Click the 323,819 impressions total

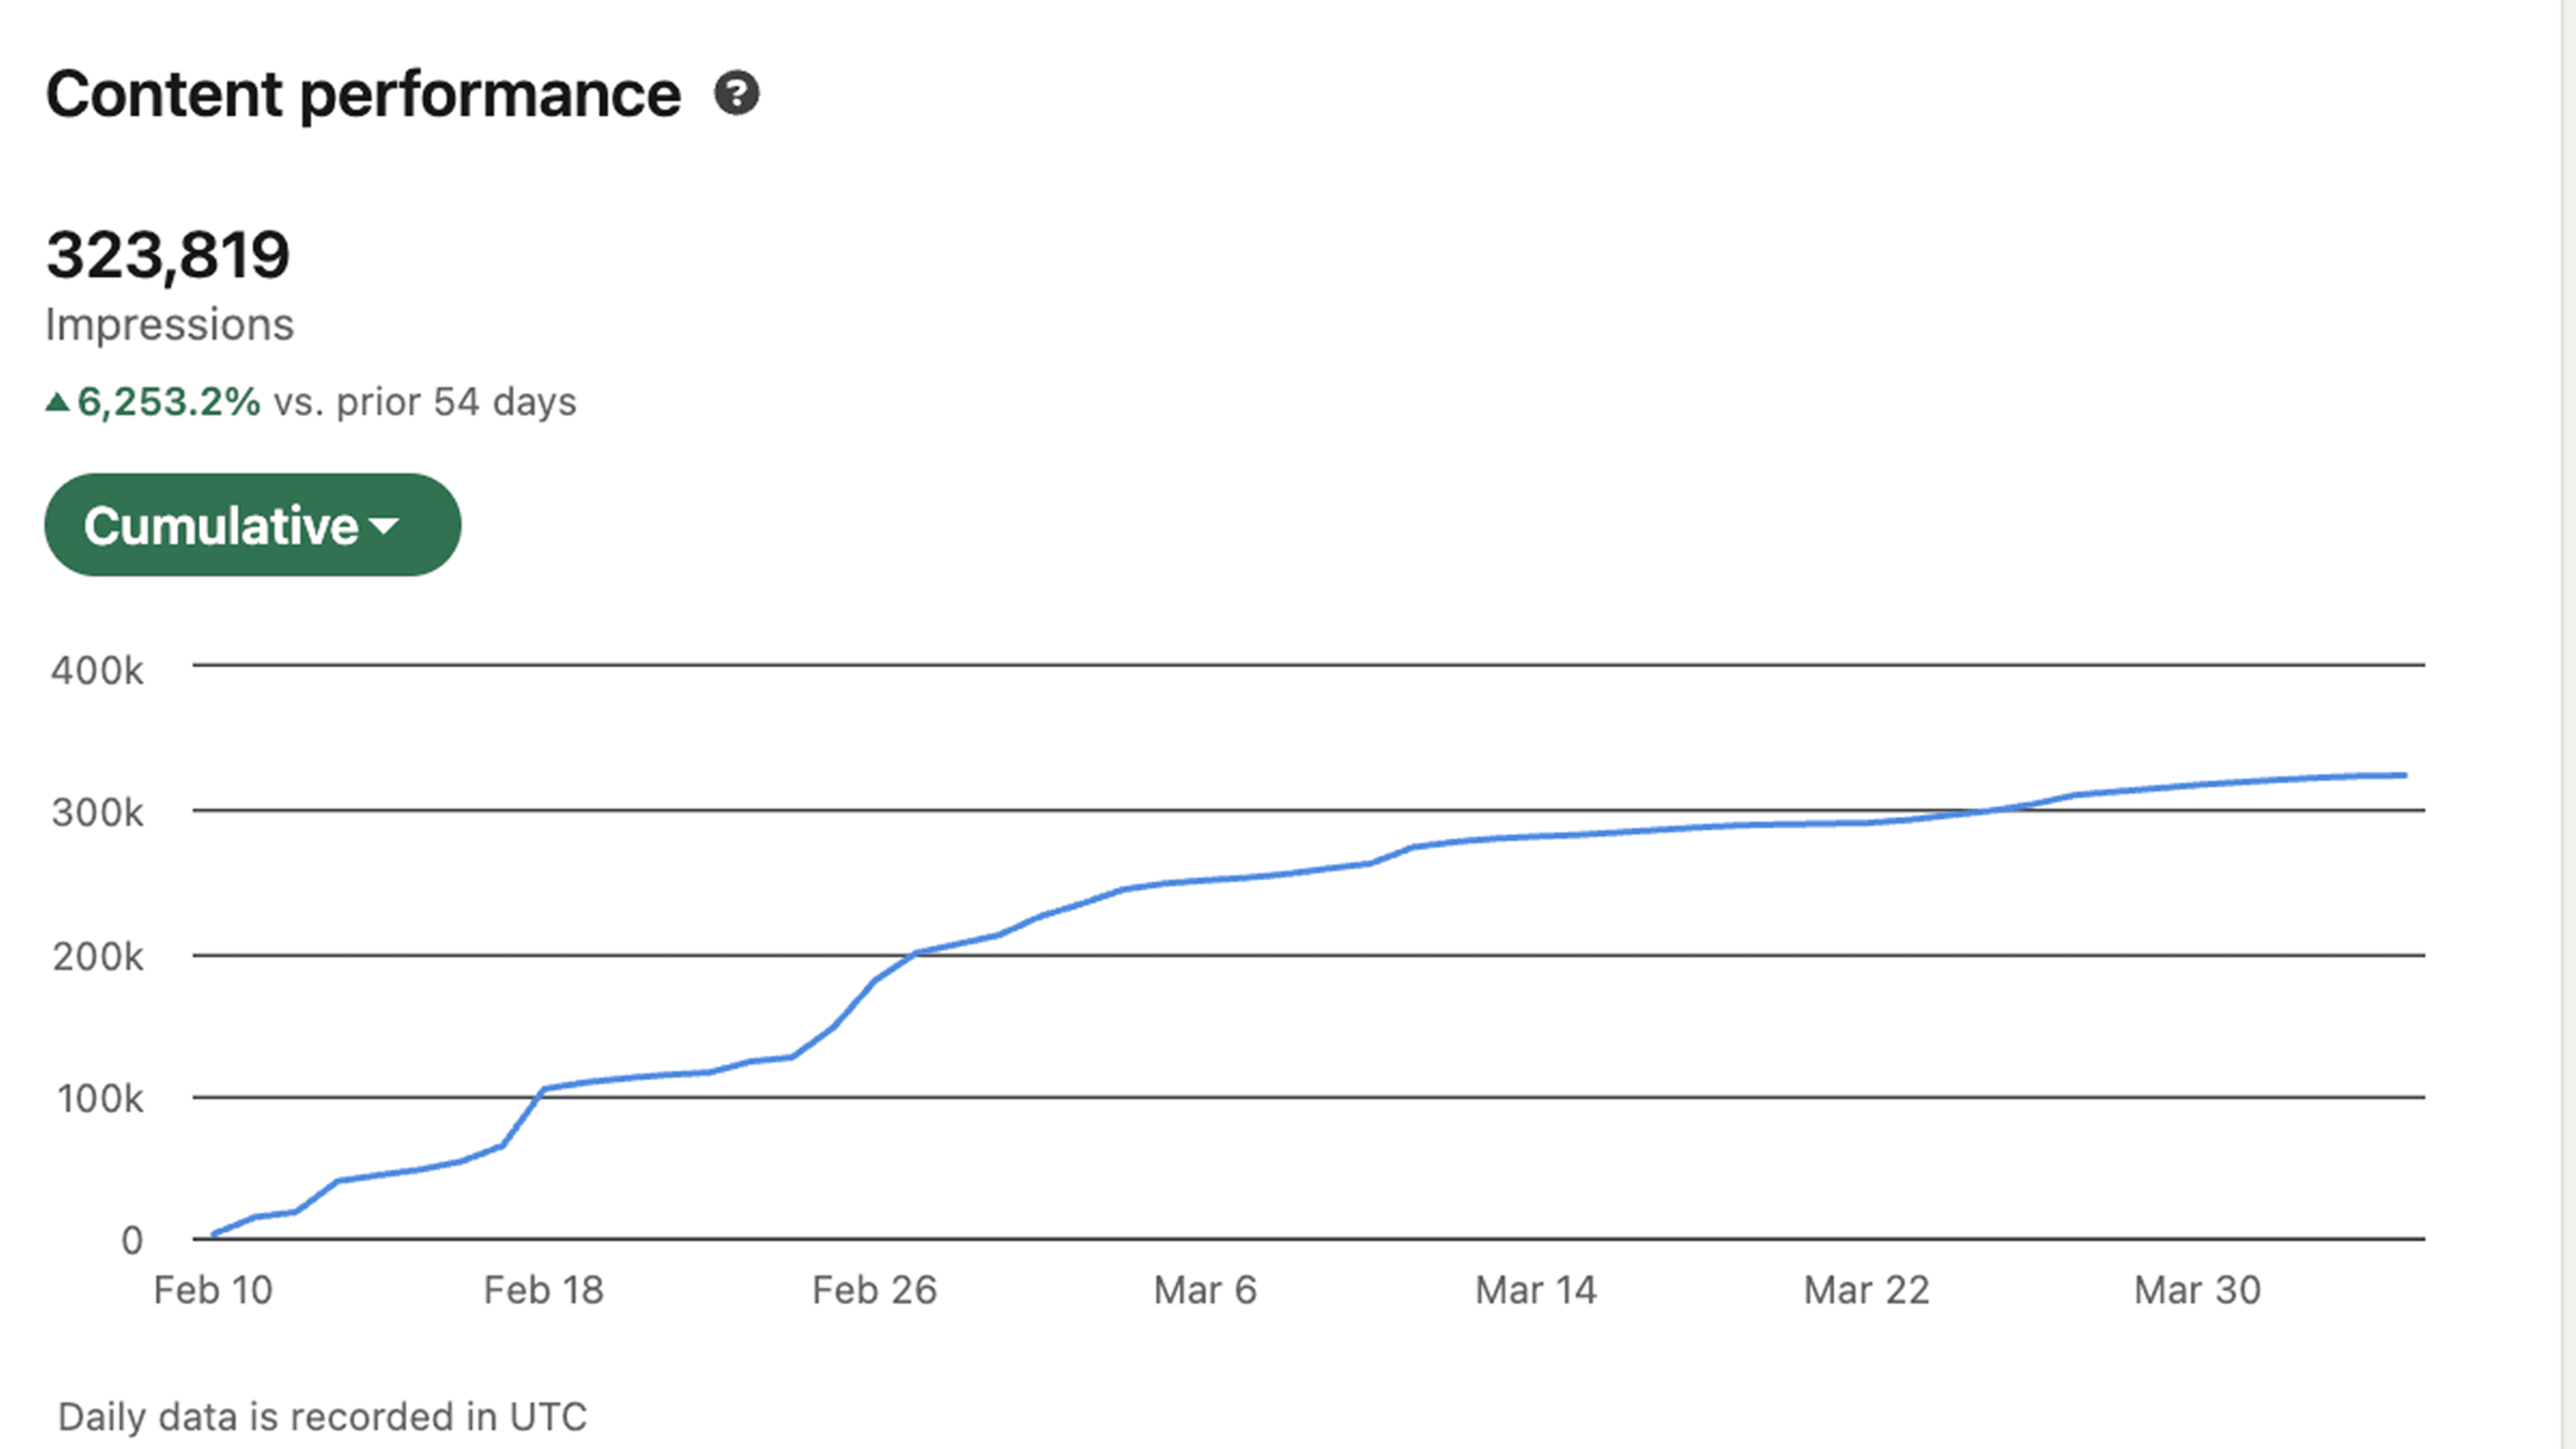[x=169, y=256]
